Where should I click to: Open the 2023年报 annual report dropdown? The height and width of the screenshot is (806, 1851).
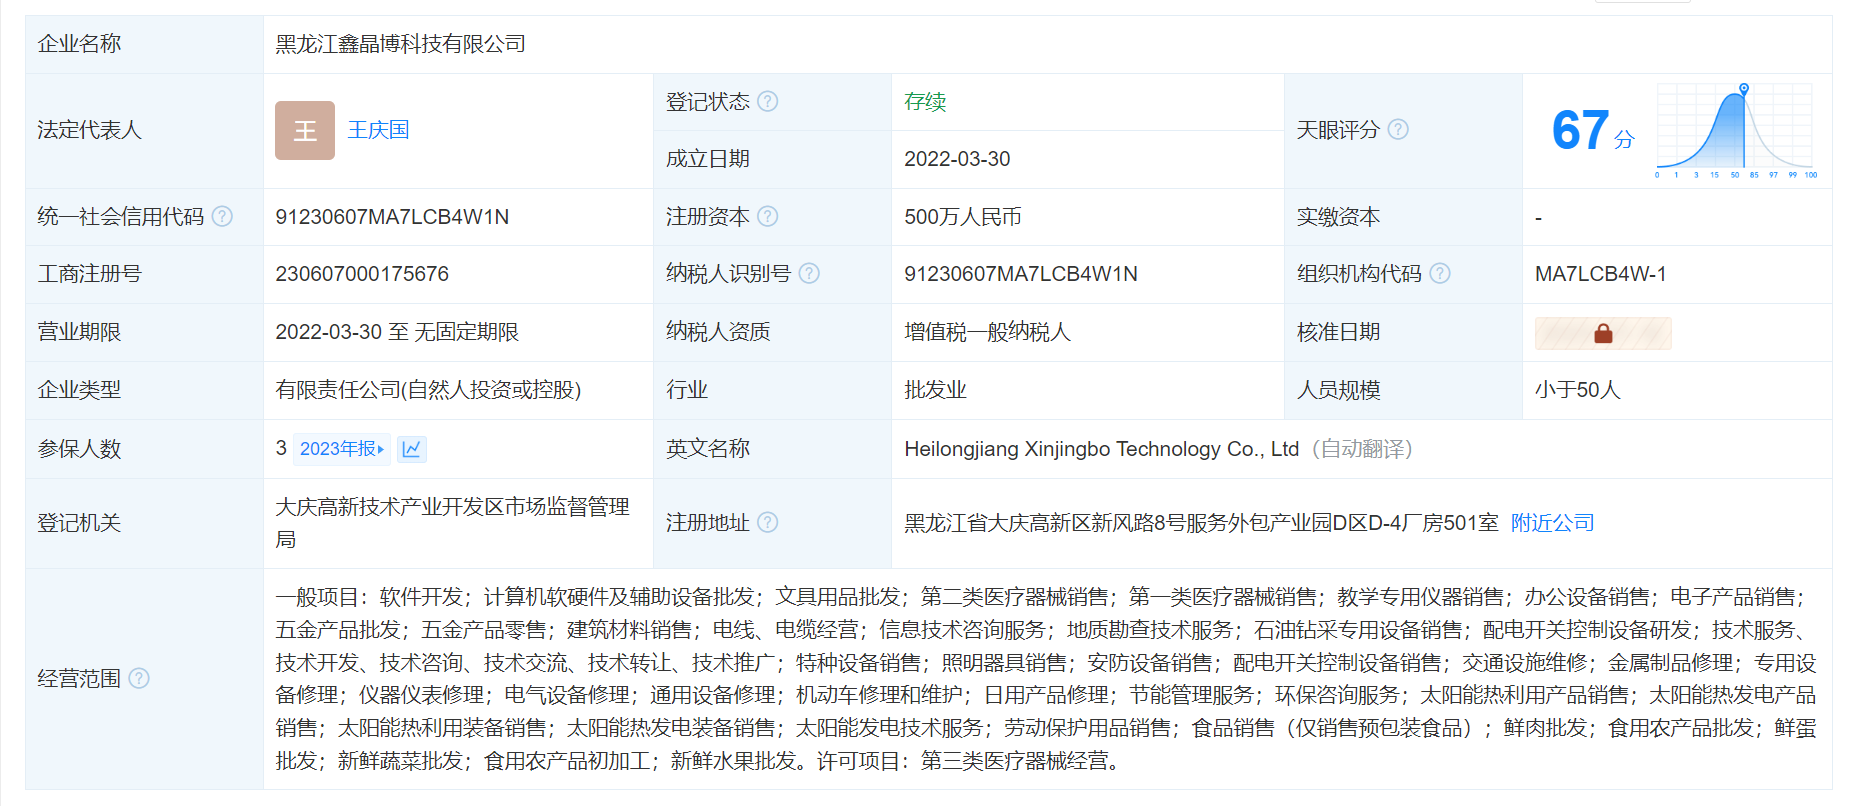[x=341, y=449]
